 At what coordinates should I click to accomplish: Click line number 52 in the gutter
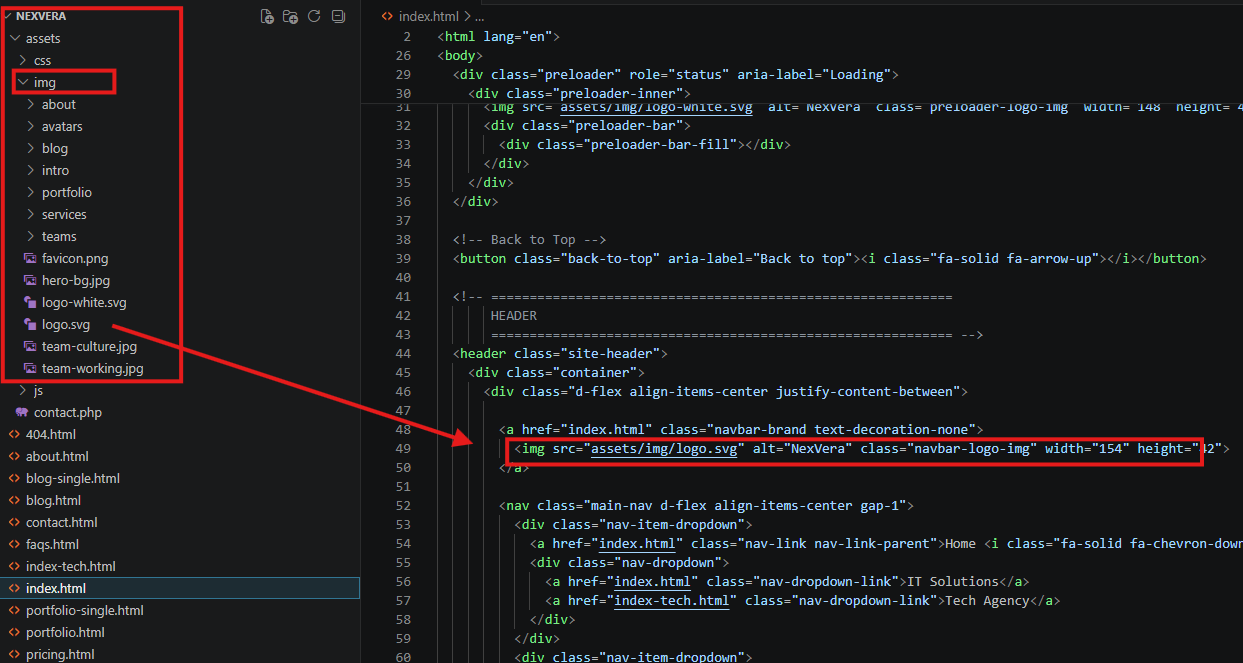pyautogui.click(x=403, y=505)
